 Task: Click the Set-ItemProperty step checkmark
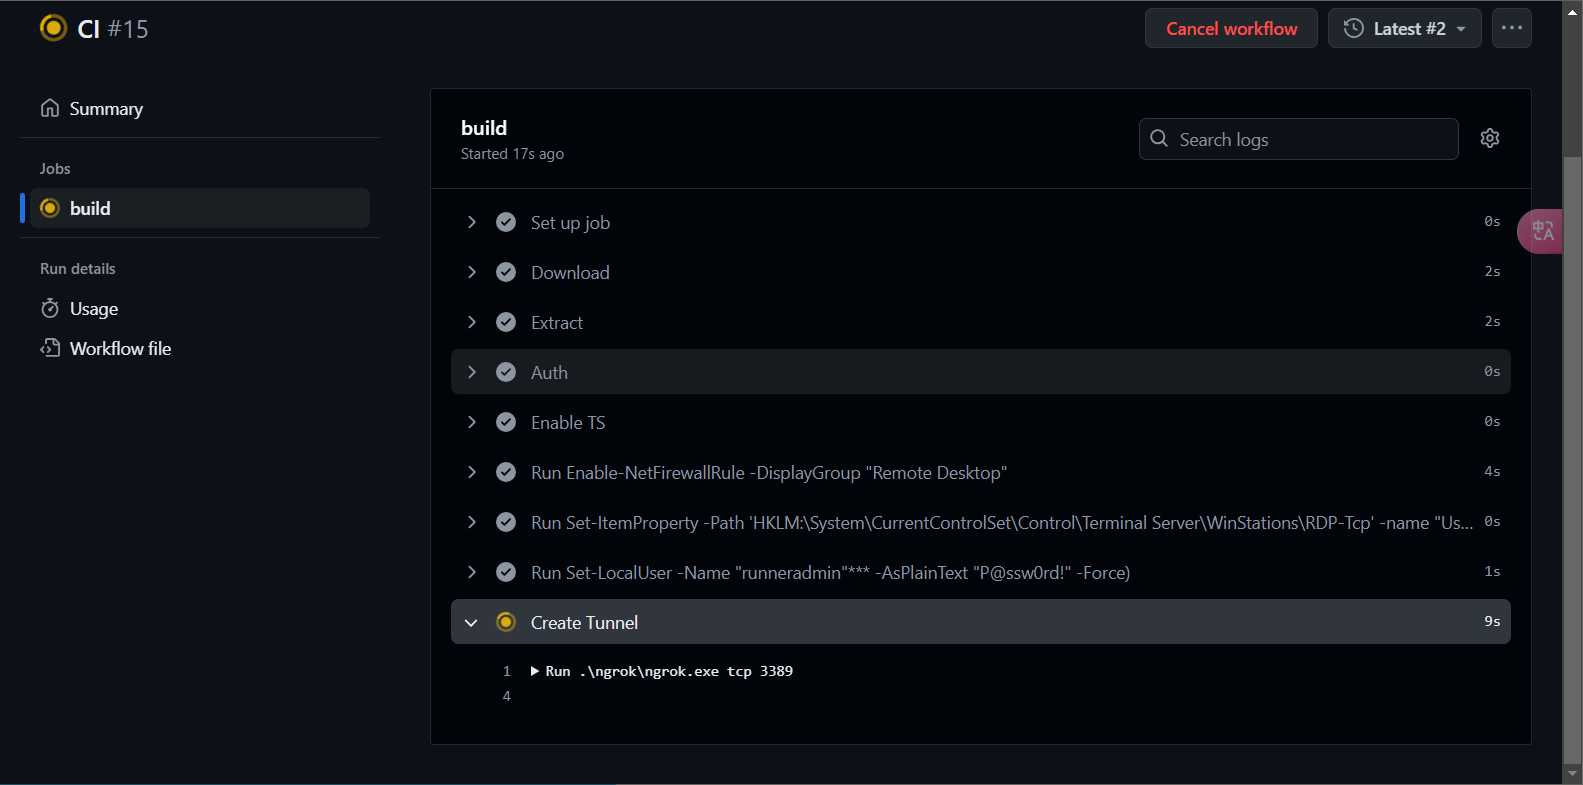[506, 522]
